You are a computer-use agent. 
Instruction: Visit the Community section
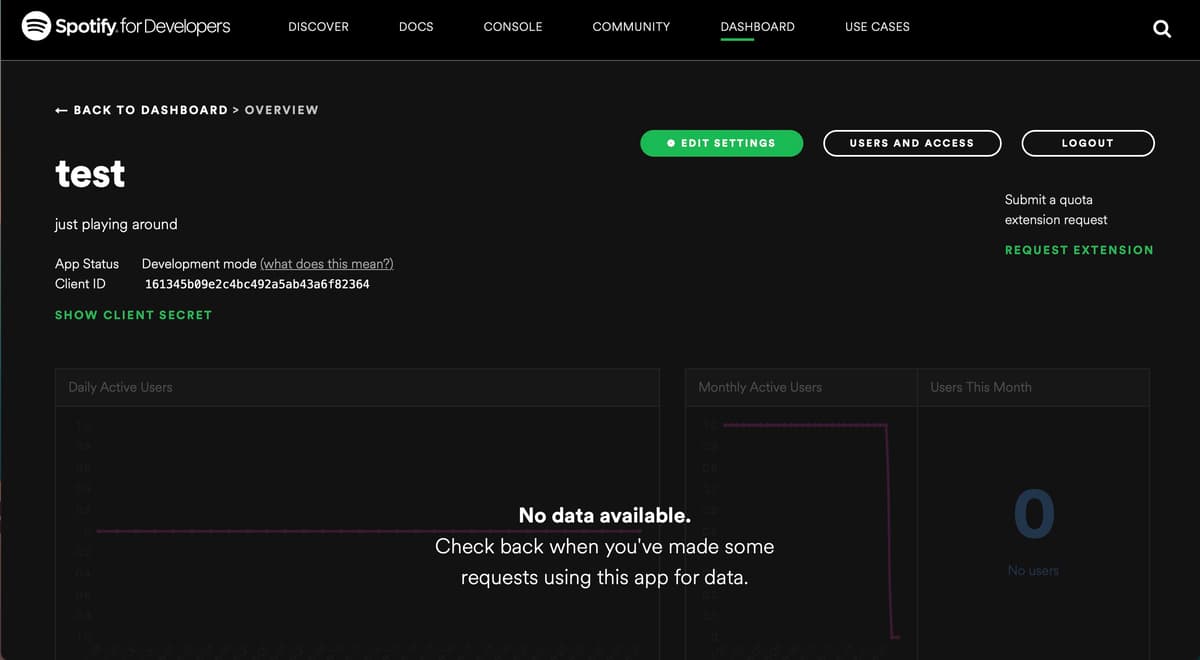click(x=631, y=27)
